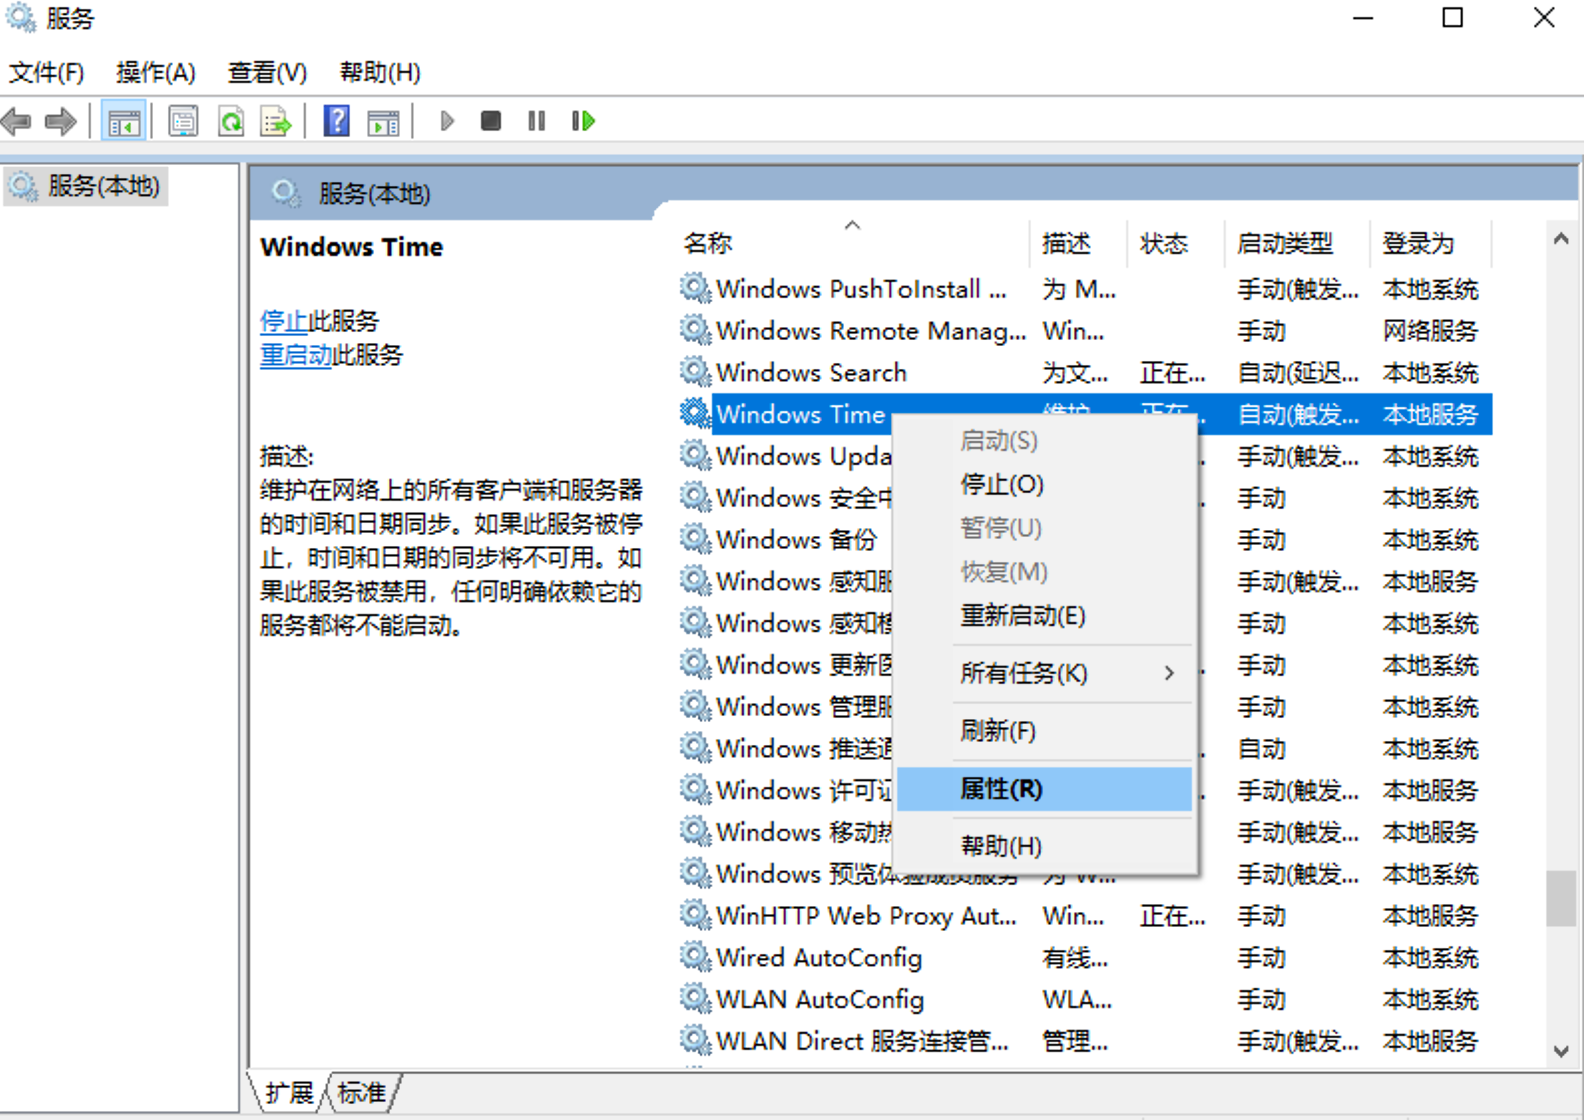Click the scrollbar up arrow
This screenshot has width=1584, height=1120.
pos(1561,239)
